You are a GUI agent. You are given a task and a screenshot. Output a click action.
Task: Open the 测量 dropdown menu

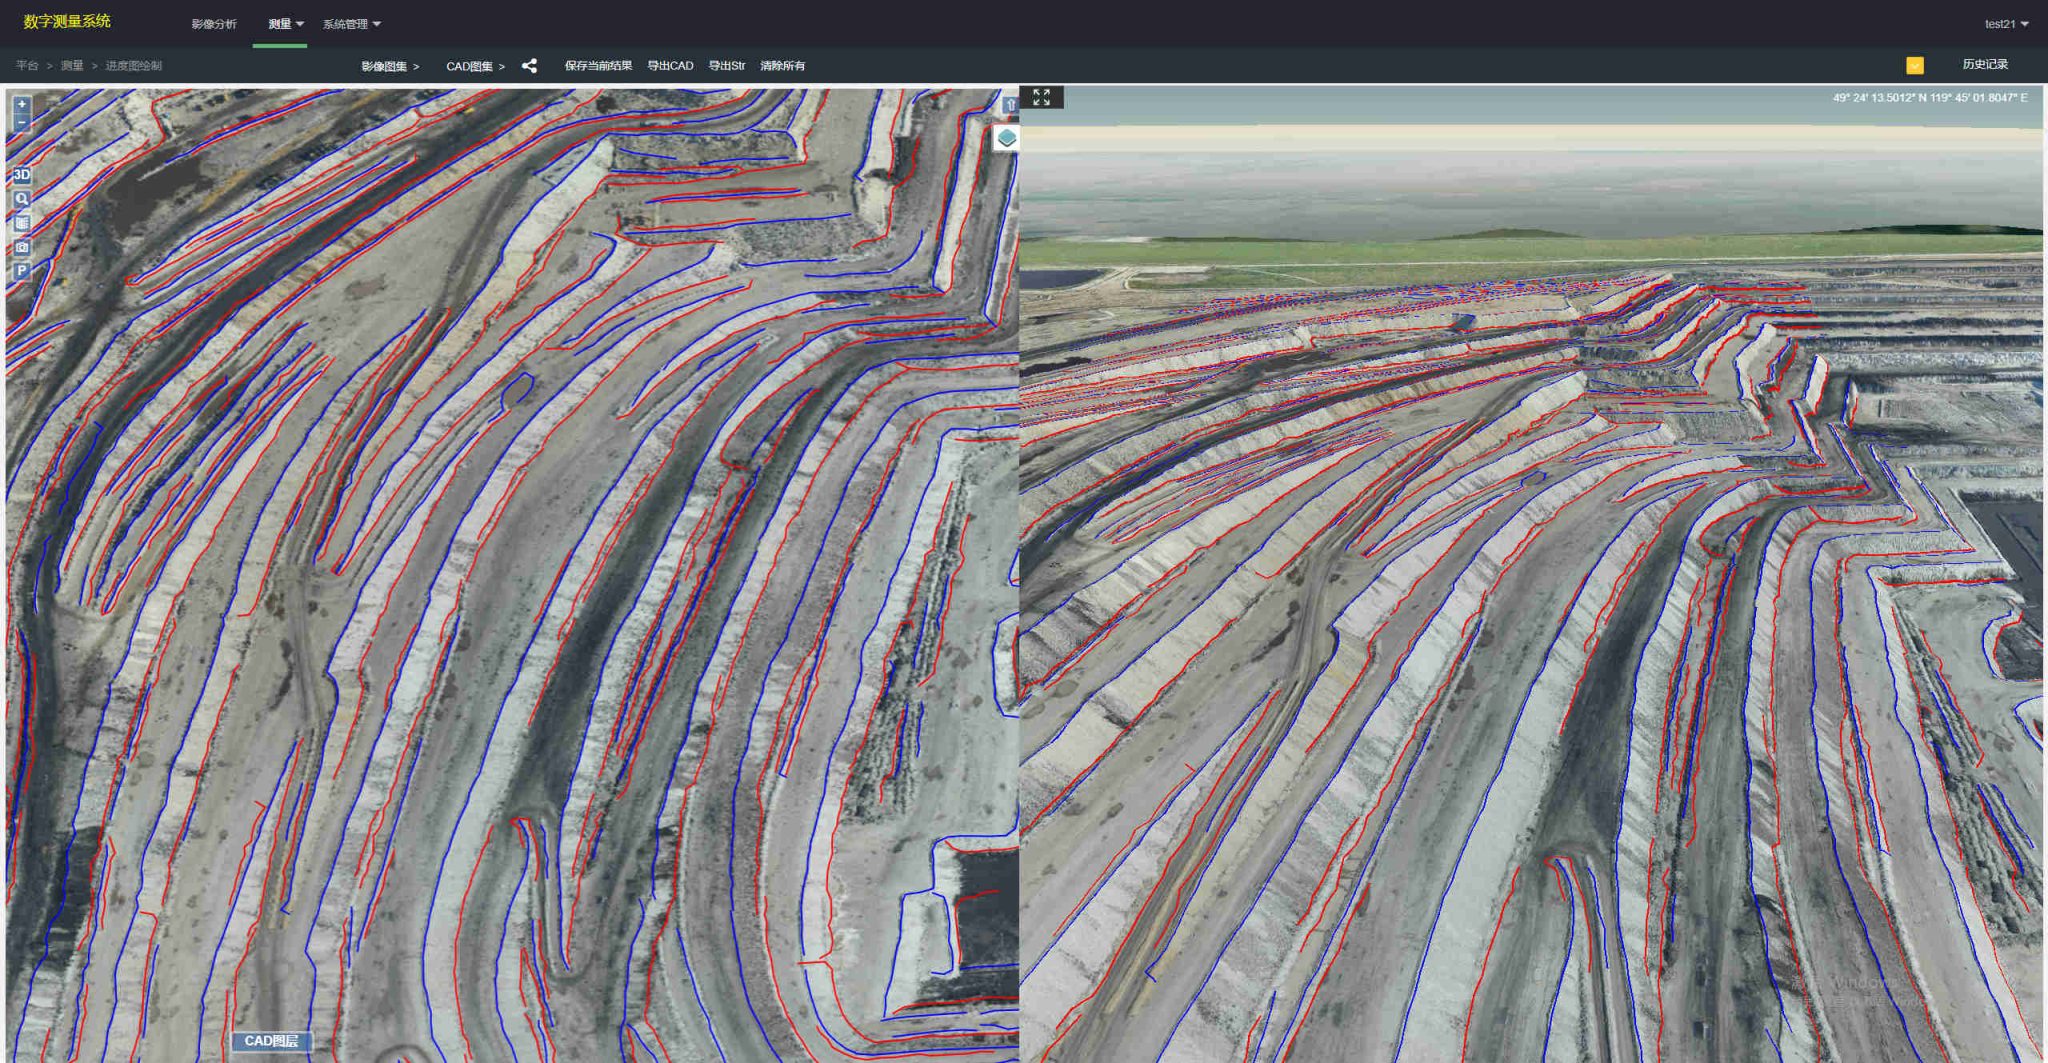pos(286,24)
